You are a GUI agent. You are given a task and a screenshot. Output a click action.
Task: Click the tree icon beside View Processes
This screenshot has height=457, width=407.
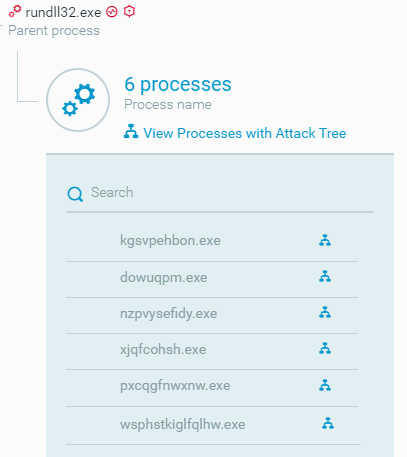131,131
